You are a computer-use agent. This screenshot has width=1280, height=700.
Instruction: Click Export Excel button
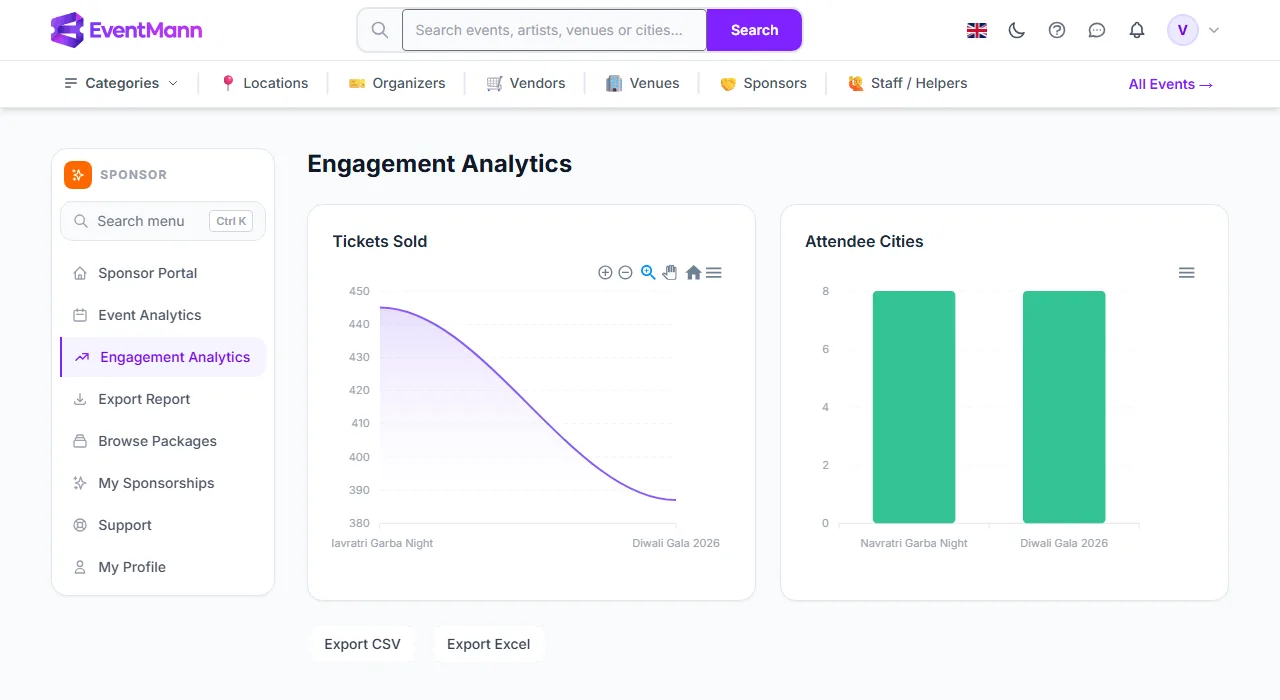pyautogui.click(x=489, y=644)
